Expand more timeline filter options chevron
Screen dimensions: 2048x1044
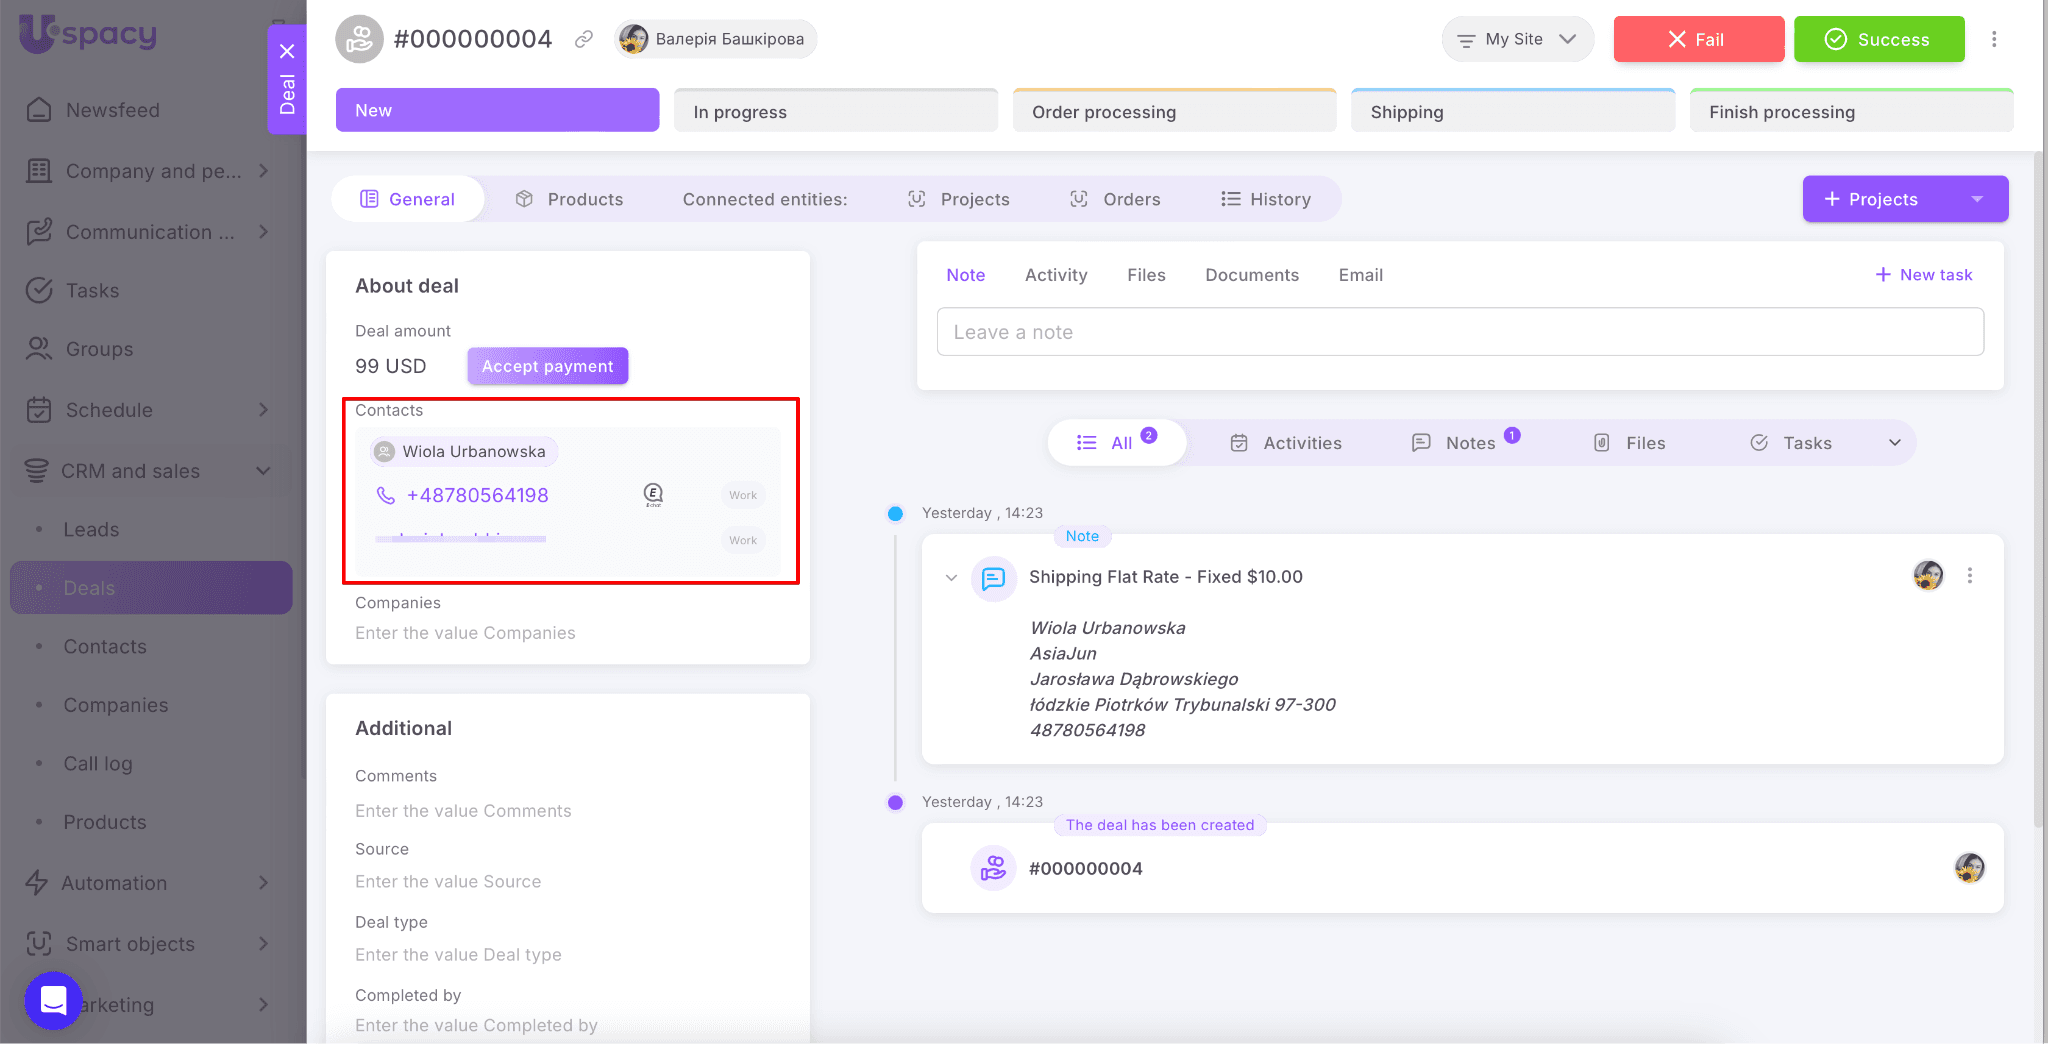tap(1894, 443)
